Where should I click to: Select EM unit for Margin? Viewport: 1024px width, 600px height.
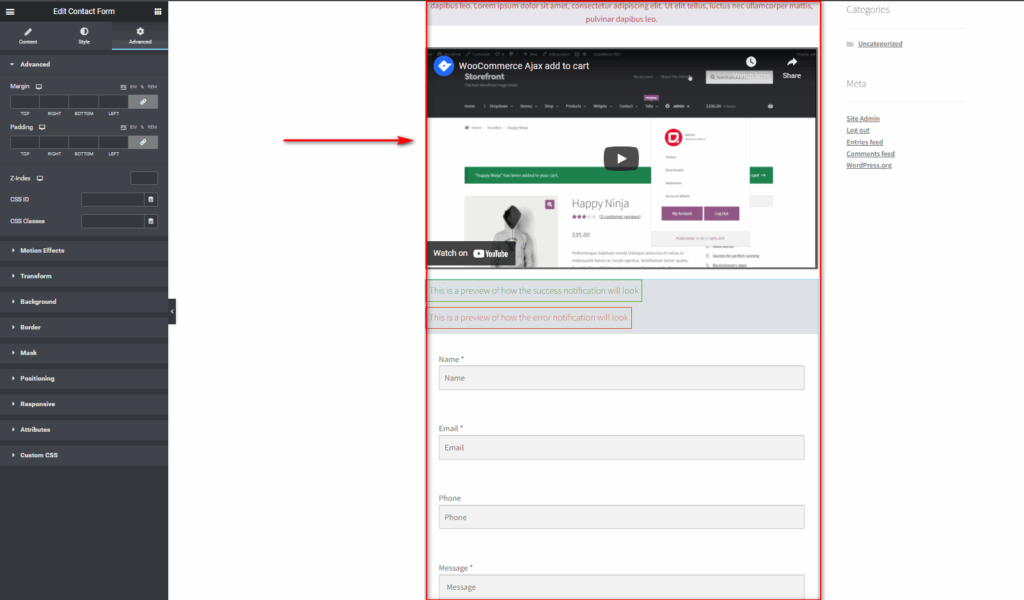click(133, 87)
